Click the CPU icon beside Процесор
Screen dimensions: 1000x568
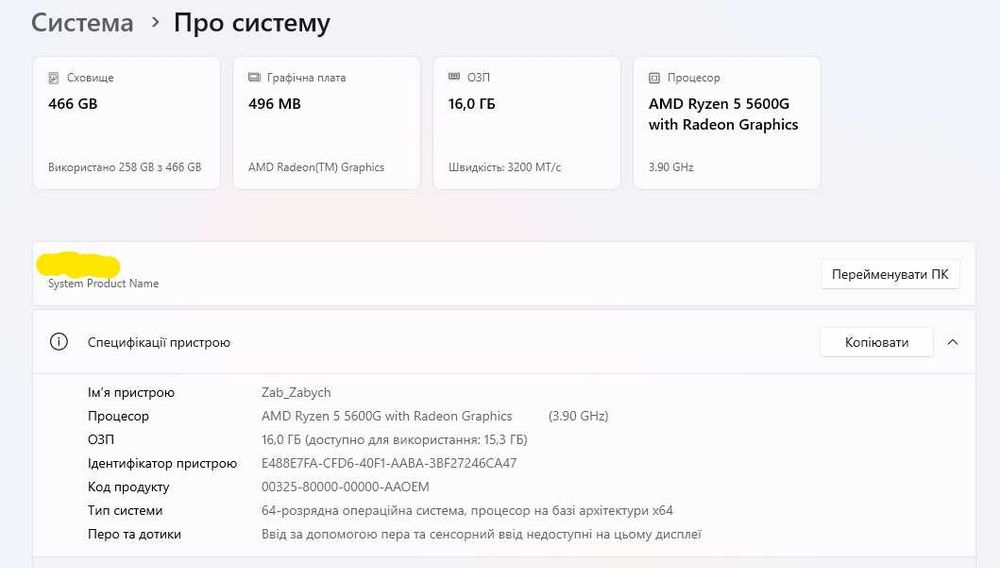(x=654, y=78)
